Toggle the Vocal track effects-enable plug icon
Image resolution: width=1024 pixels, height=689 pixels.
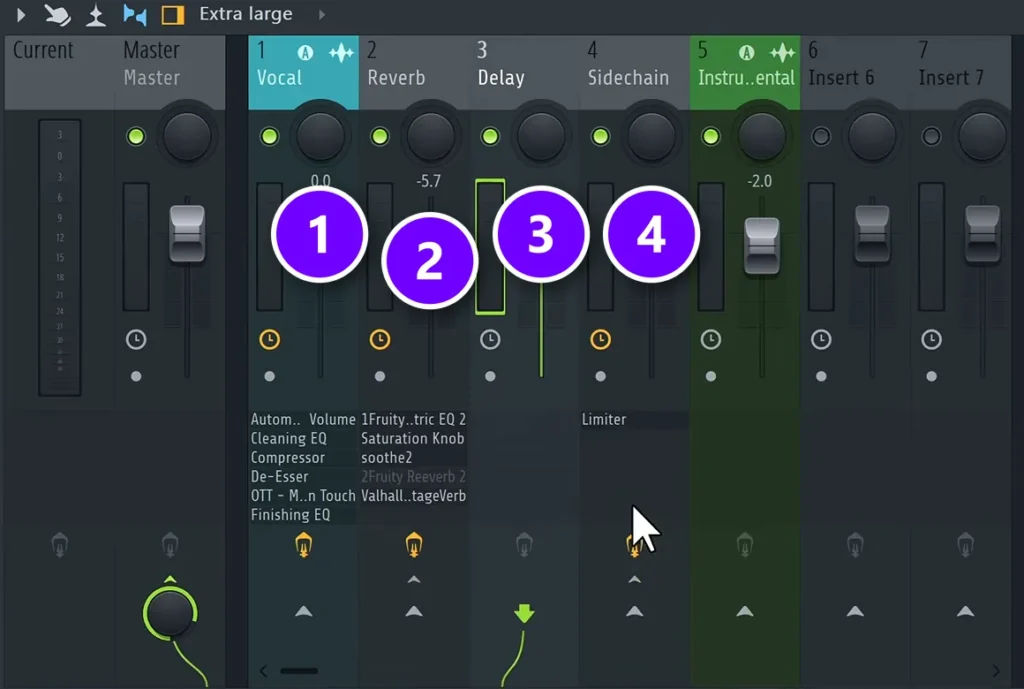pos(303,544)
